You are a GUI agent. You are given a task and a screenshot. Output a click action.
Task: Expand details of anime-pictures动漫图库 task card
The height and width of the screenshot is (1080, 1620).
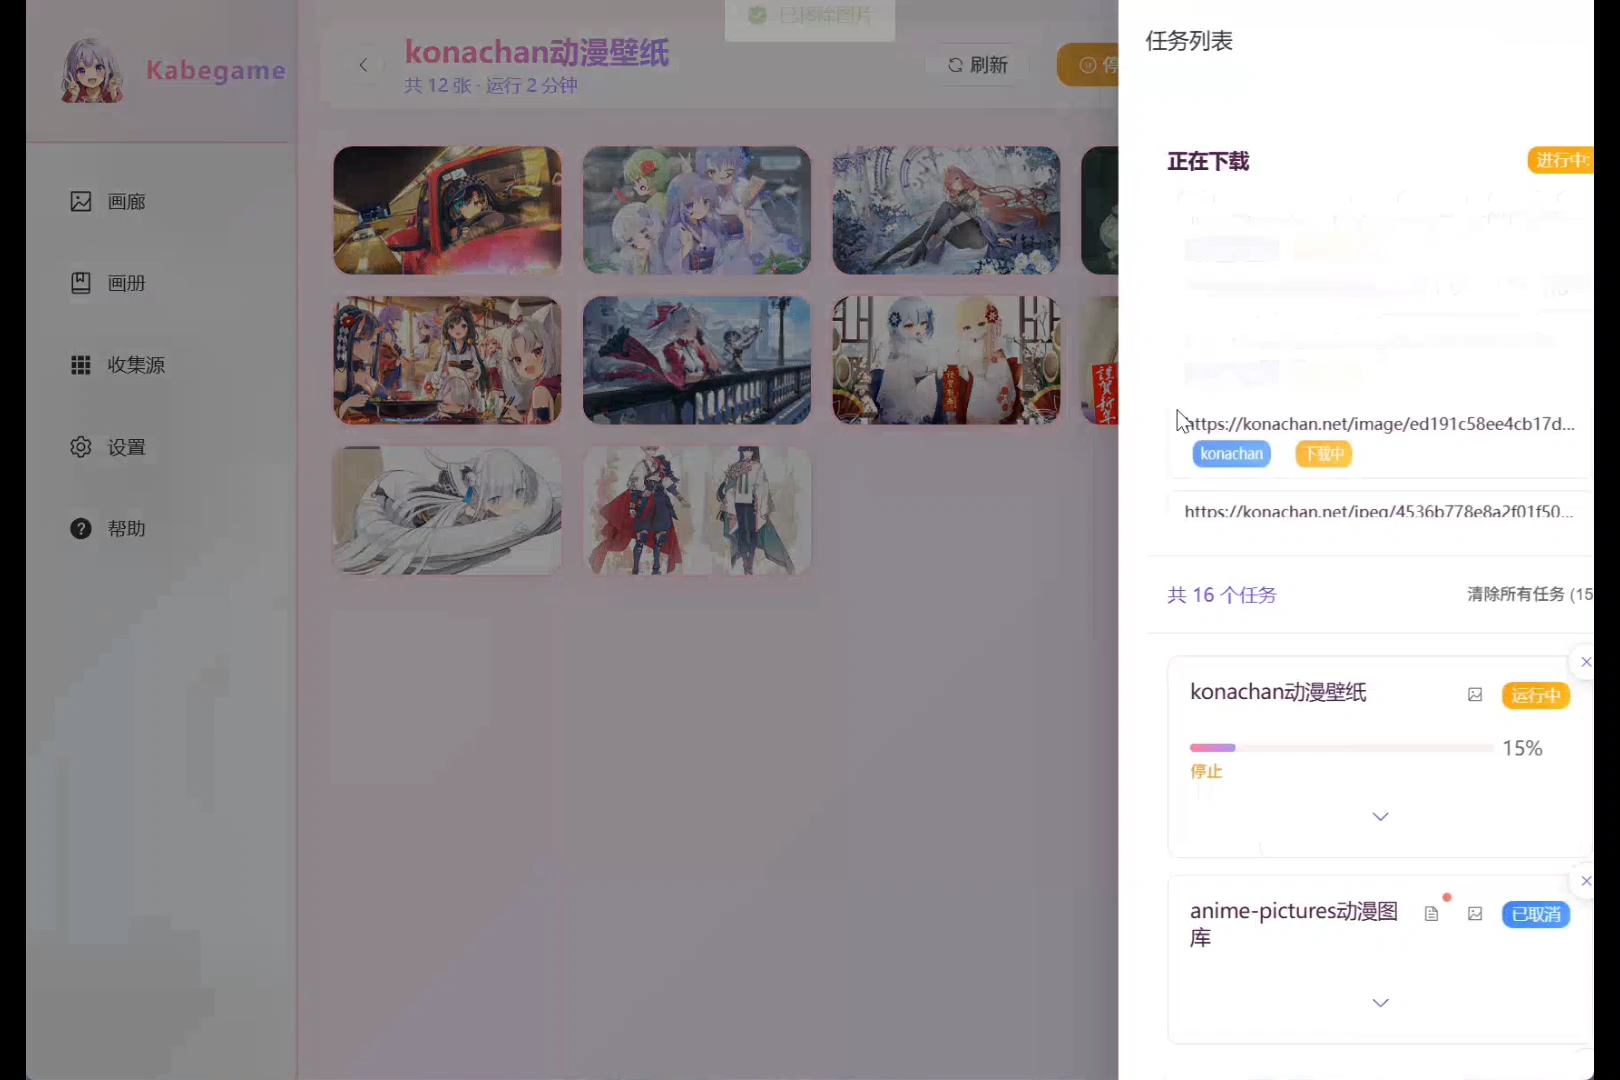pyautogui.click(x=1380, y=1003)
